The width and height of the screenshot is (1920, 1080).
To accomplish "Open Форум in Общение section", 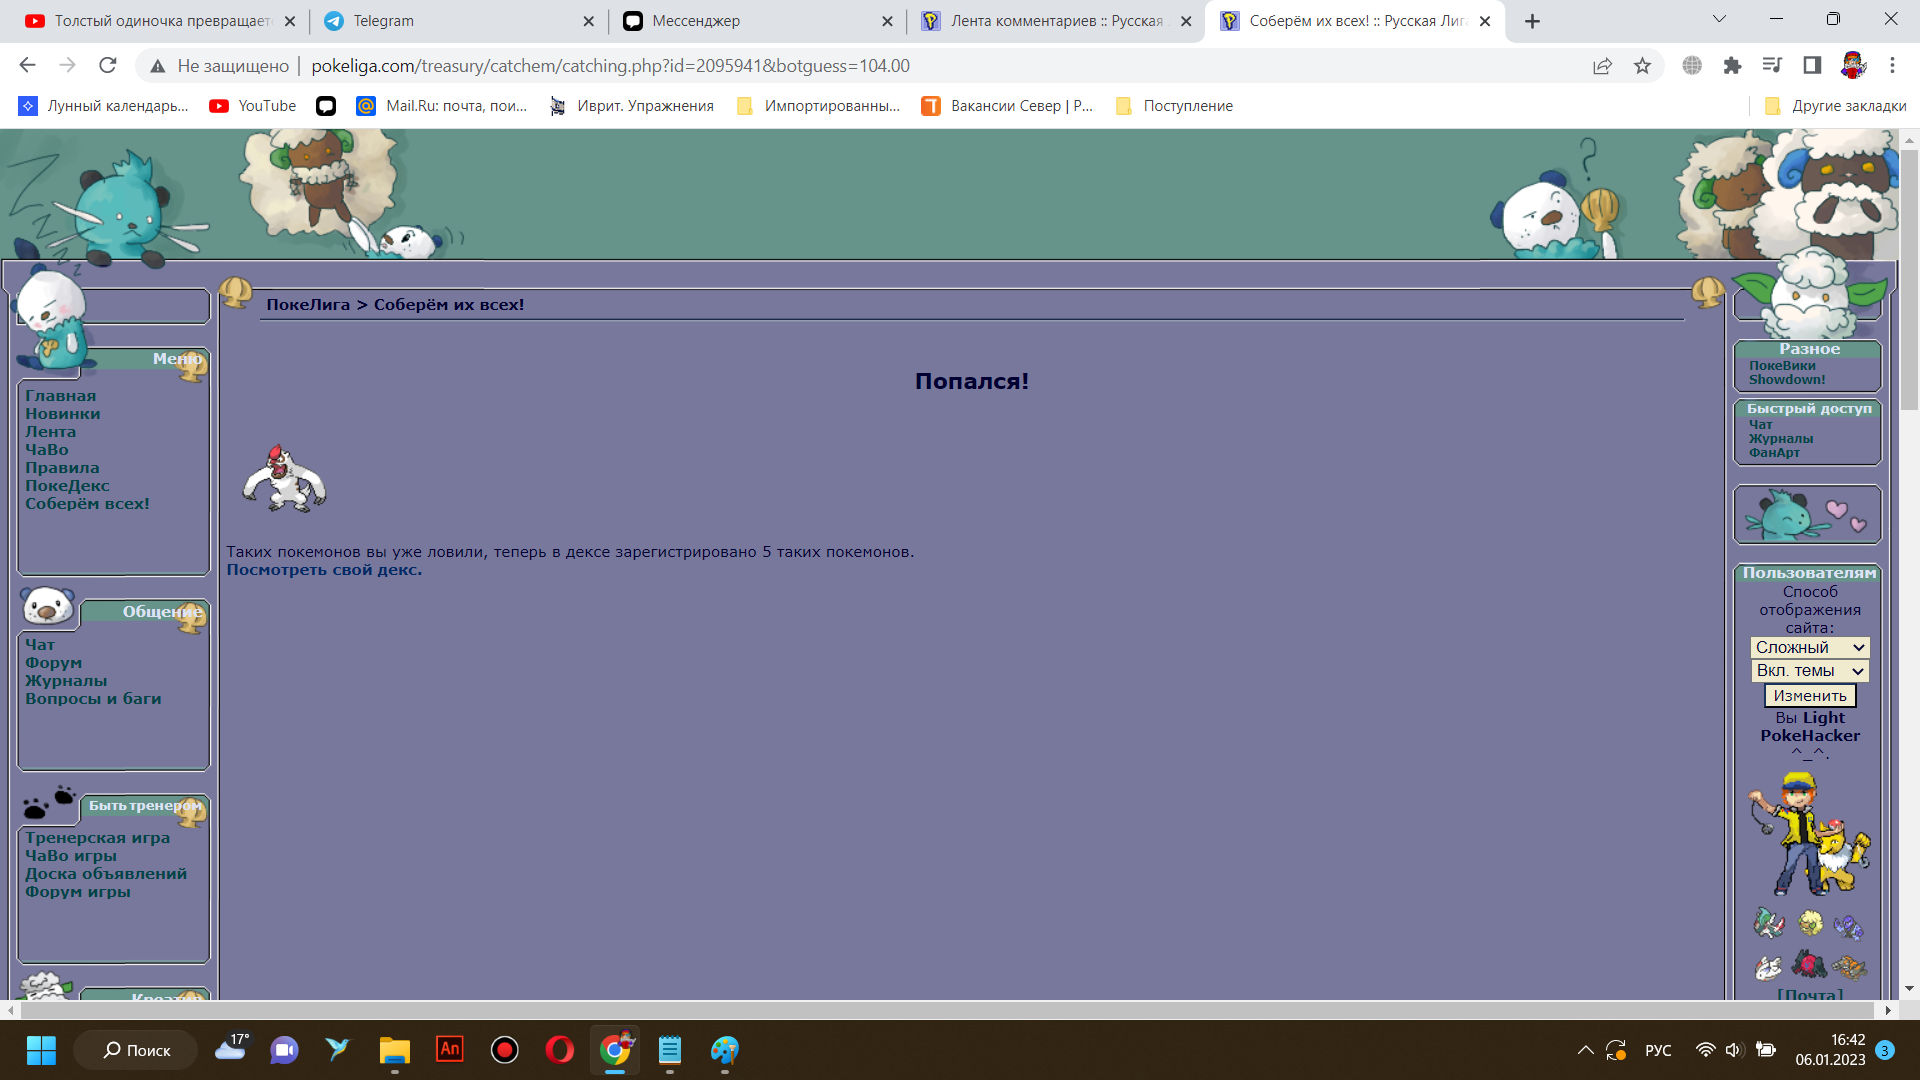I will click(x=54, y=663).
